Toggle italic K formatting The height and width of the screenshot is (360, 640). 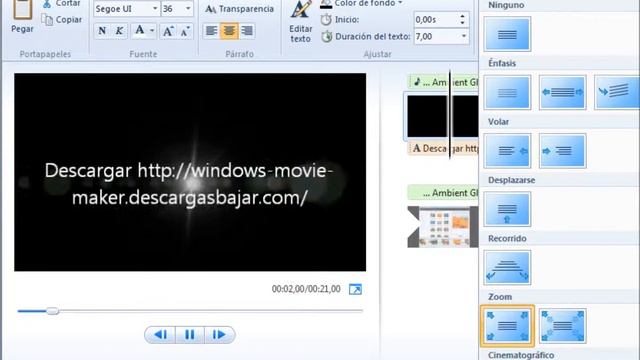(119, 31)
